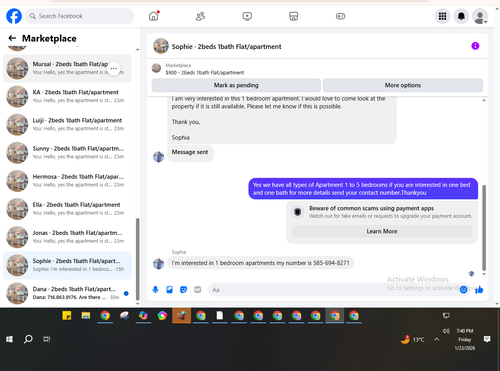Screen dimensions: 500x371
Task: Open the apps grid menu icon
Action: (442, 16)
